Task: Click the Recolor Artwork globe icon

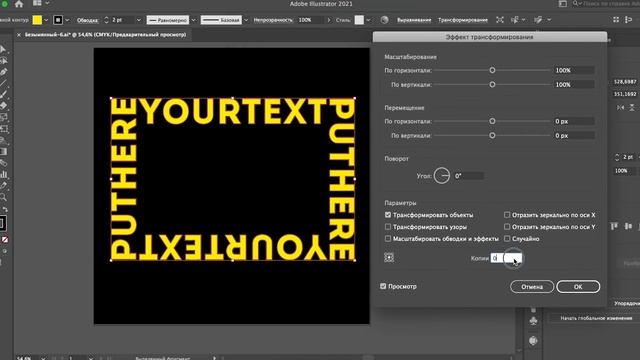Action: tap(384, 20)
